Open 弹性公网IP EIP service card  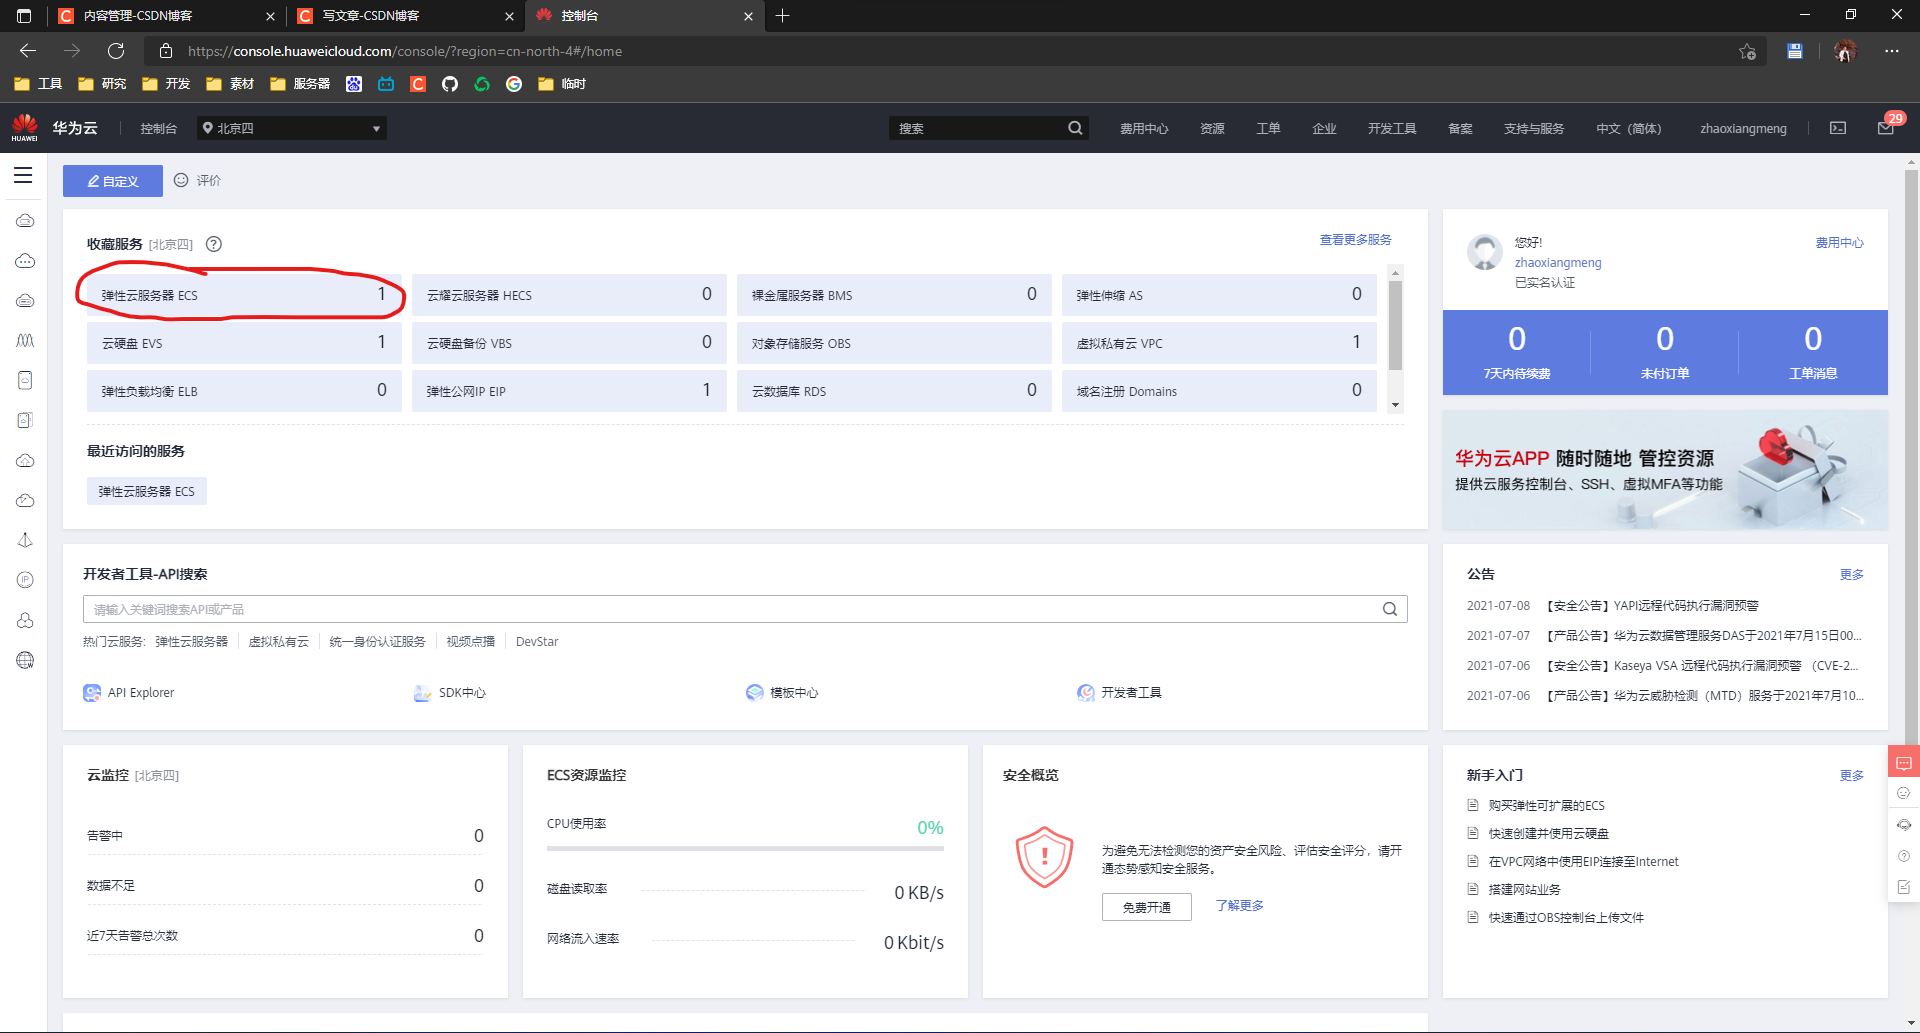(x=569, y=391)
